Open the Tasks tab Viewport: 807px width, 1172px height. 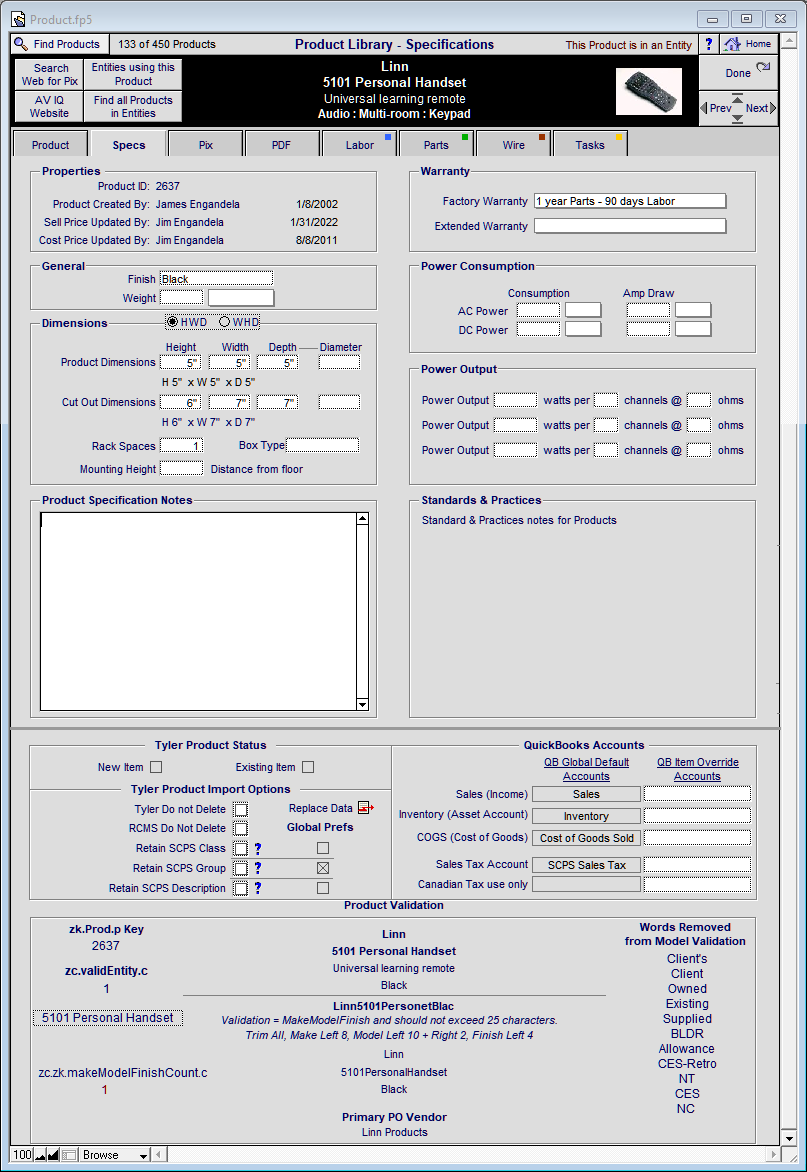[590, 145]
